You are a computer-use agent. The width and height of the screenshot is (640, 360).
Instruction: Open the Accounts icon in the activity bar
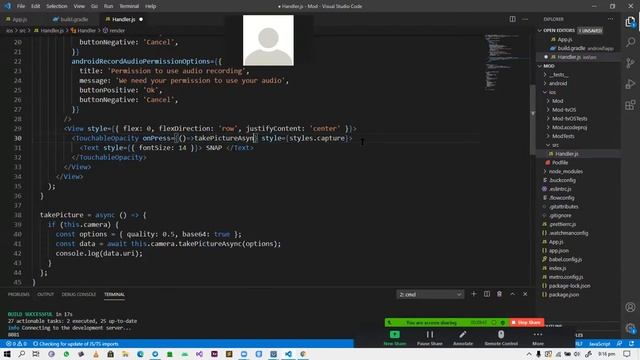pos(630,307)
